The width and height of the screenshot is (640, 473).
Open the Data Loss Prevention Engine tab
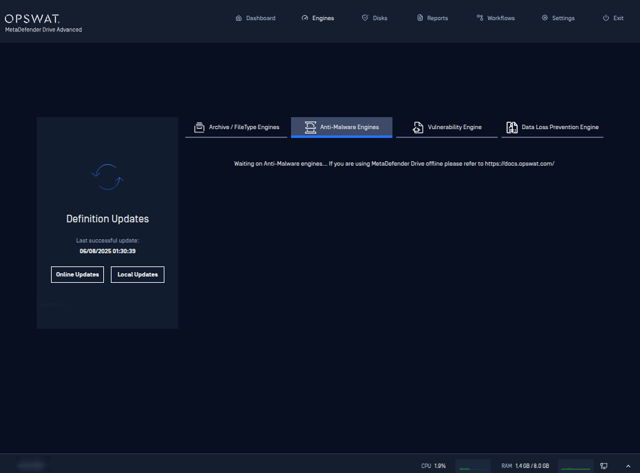tap(552, 127)
